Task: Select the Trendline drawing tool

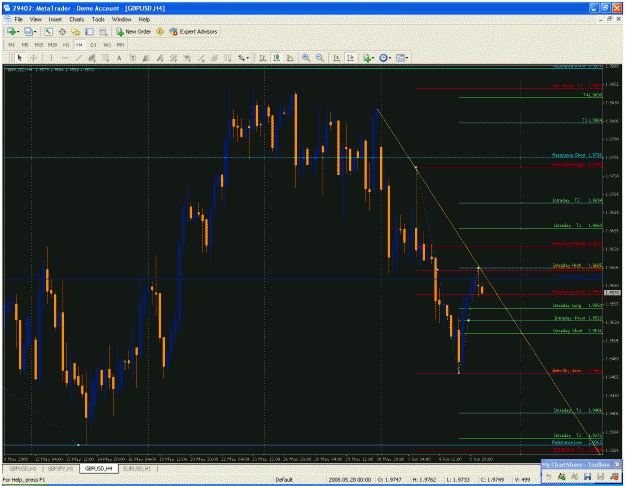Action: coord(79,58)
